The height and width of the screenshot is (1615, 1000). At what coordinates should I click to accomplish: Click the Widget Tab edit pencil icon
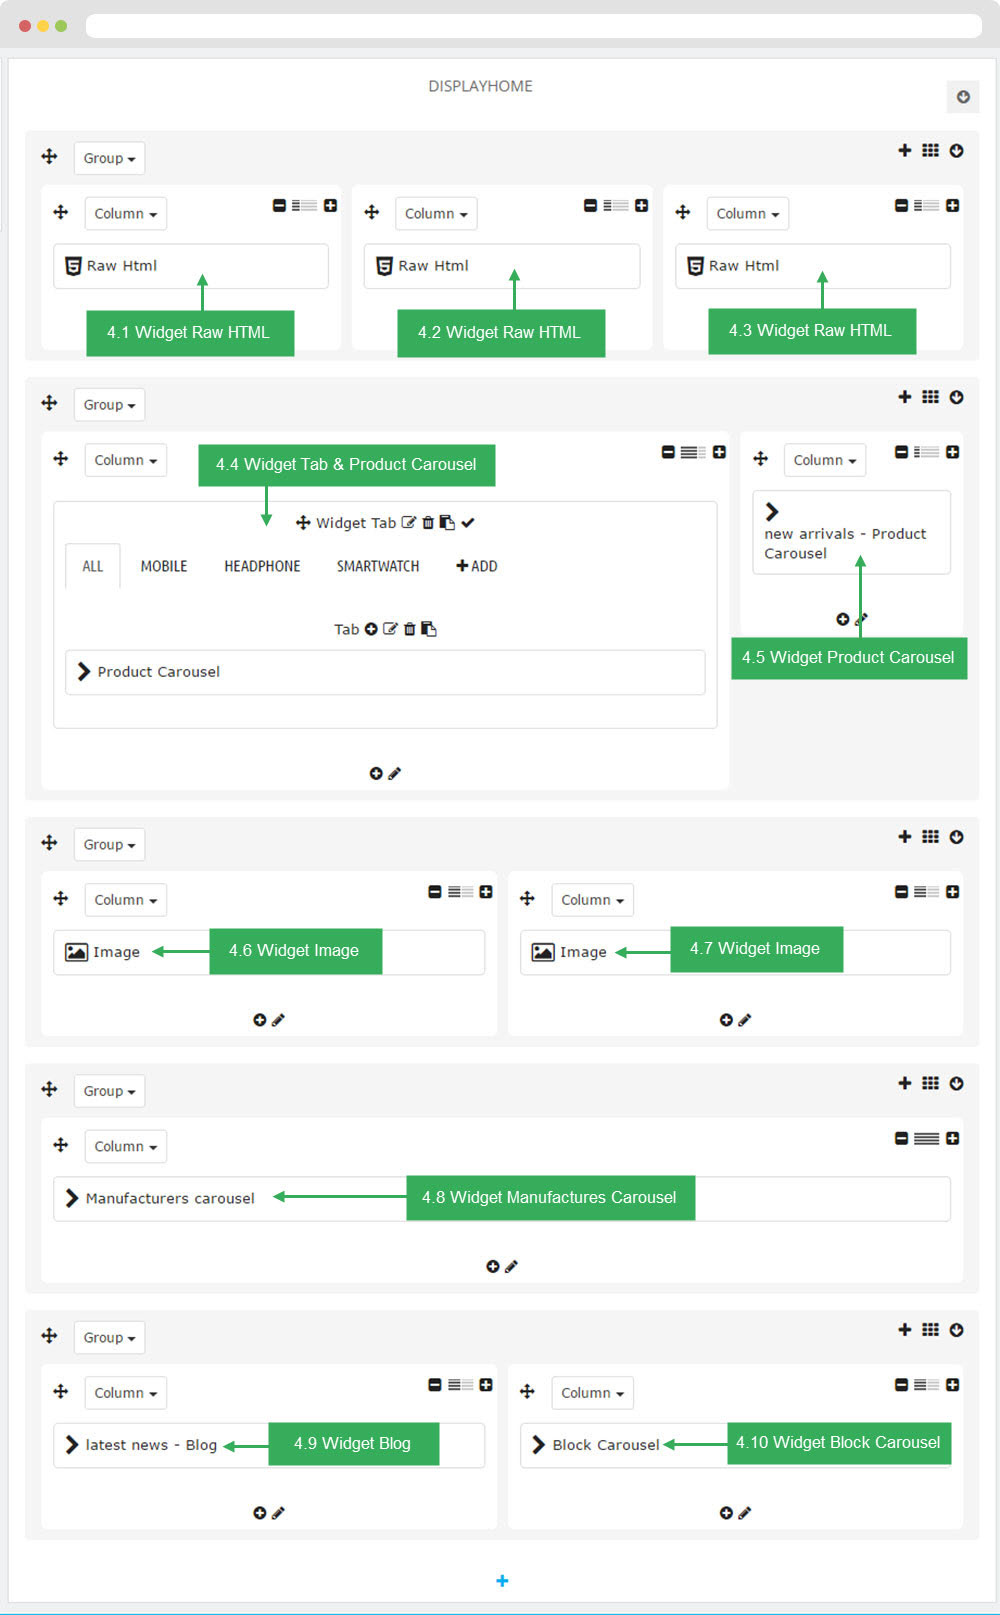408,522
